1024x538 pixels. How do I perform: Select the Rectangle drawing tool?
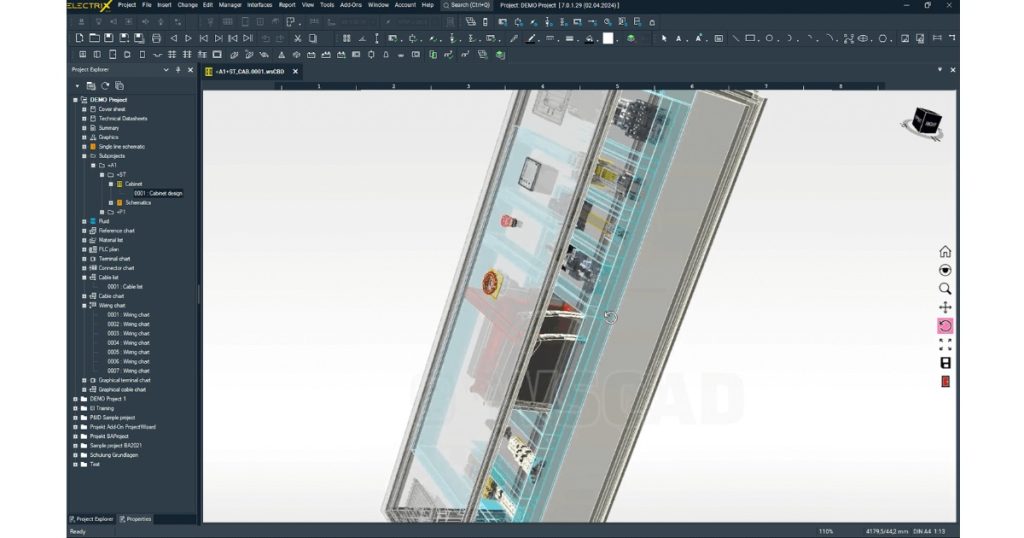click(x=751, y=39)
